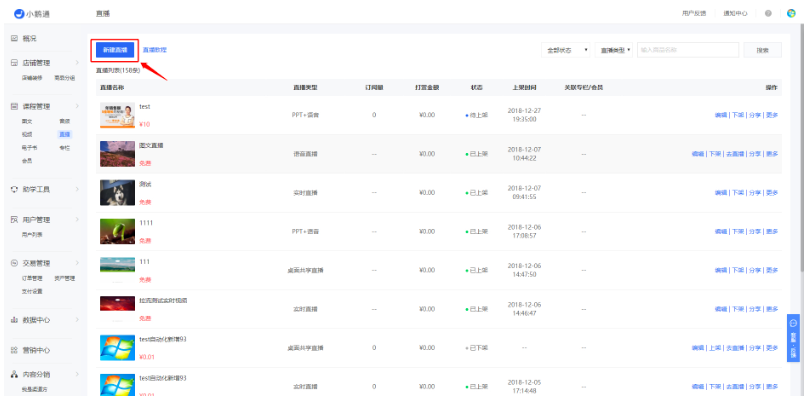Open 订单管理 in sidebar
This screenshot has width=805, height=396.
pyautogui.click(x=32, y=278)
